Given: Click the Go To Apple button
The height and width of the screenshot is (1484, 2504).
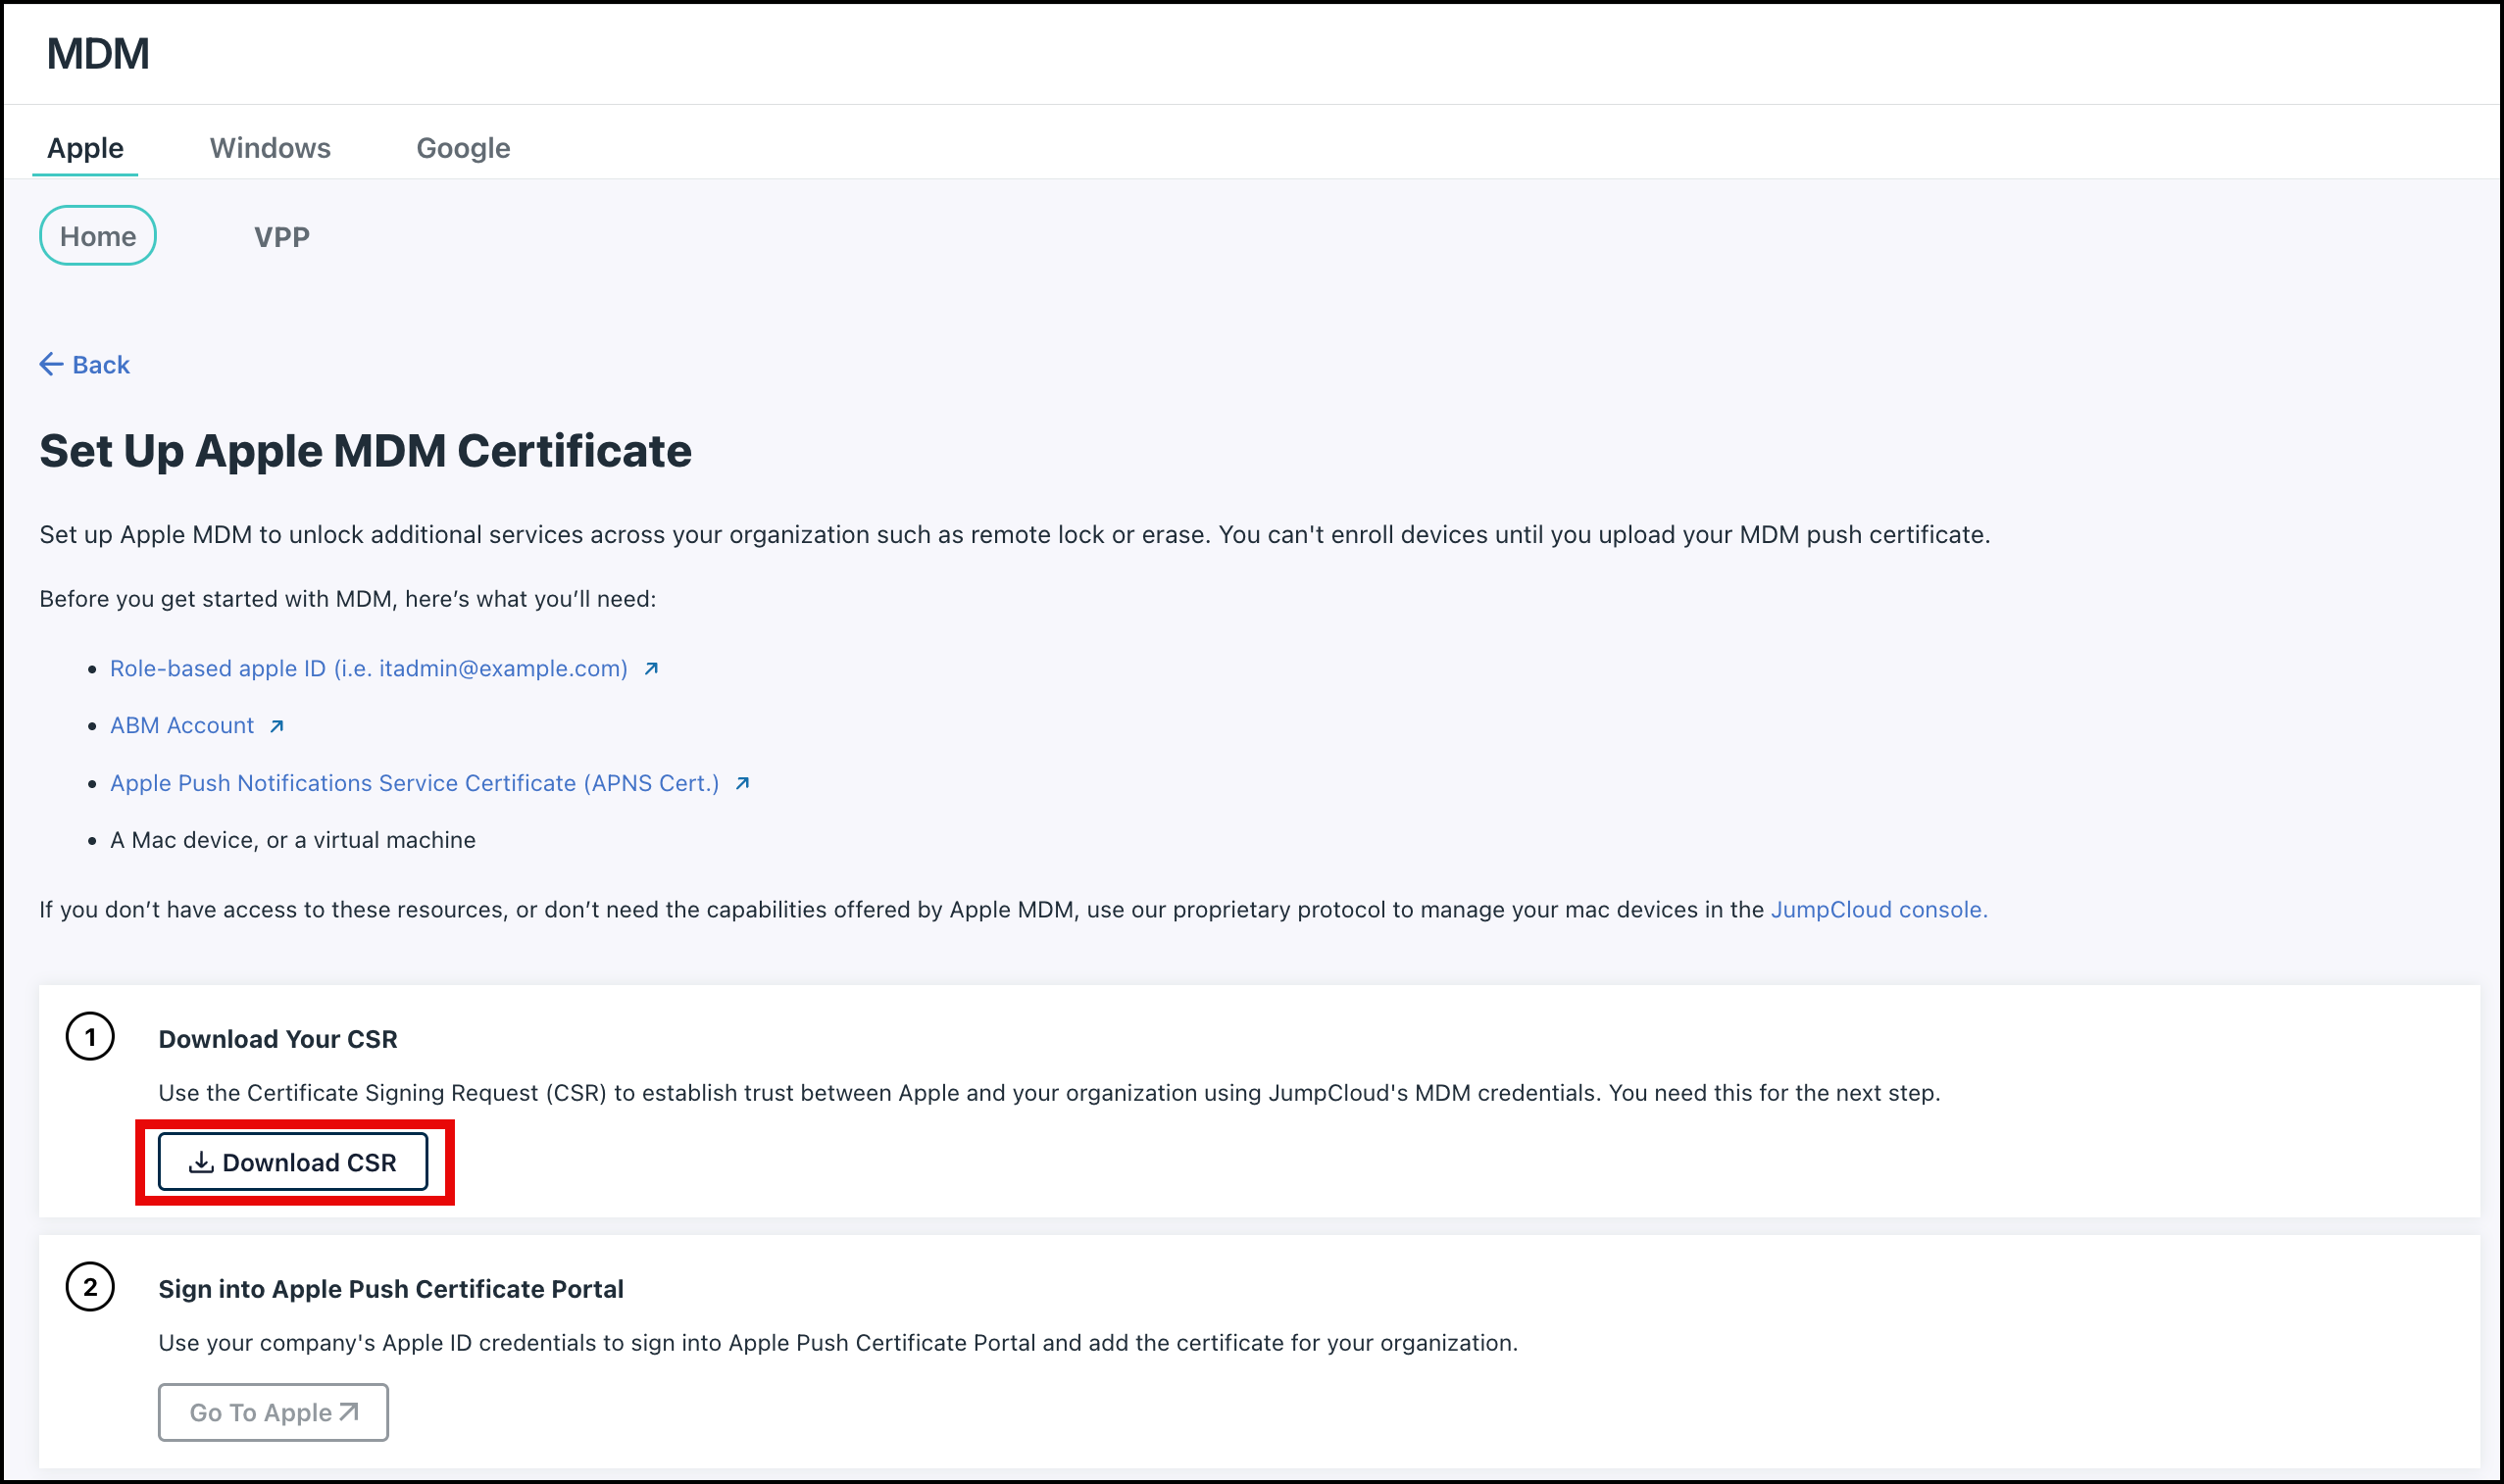Looking at the screenshot, I should [272, 1411].
